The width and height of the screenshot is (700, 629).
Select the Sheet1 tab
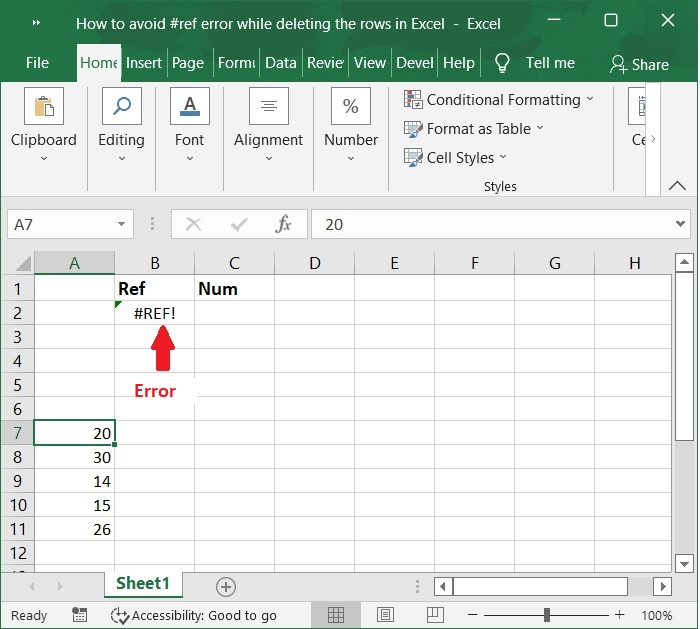pos(143,583)
